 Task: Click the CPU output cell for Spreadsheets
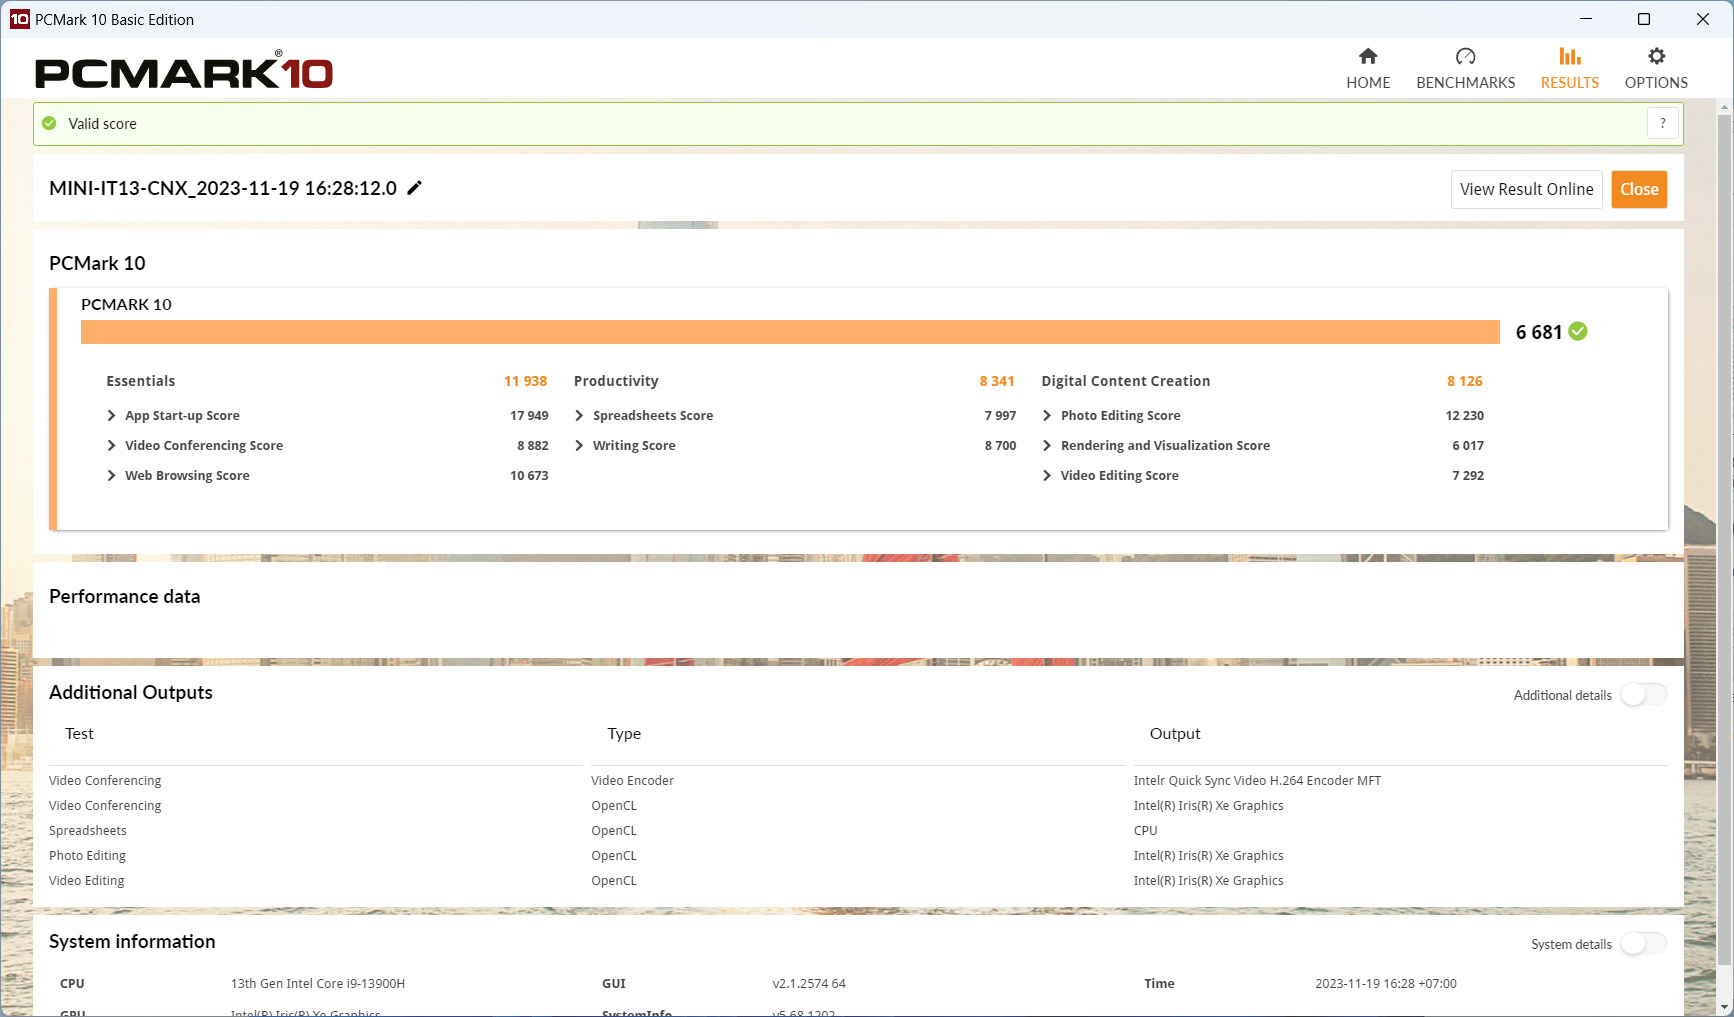[x=1145, y=831]
